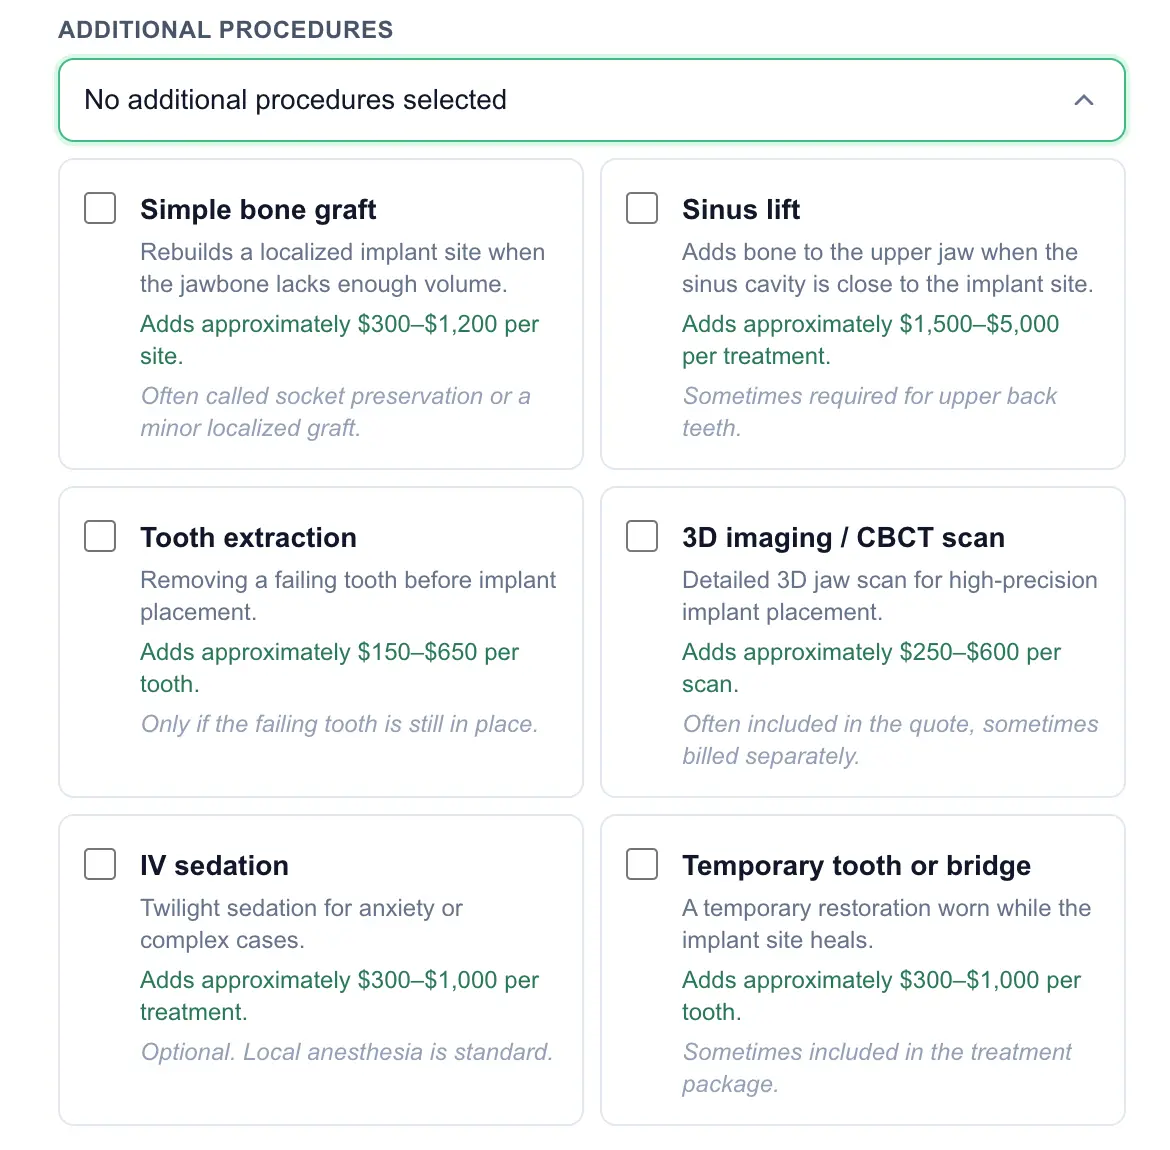Image resolution: width=1170 pixels, height=1150 pixels.
Task: Click the 'Sinus lift' card heading
Action: coord(741,210)
